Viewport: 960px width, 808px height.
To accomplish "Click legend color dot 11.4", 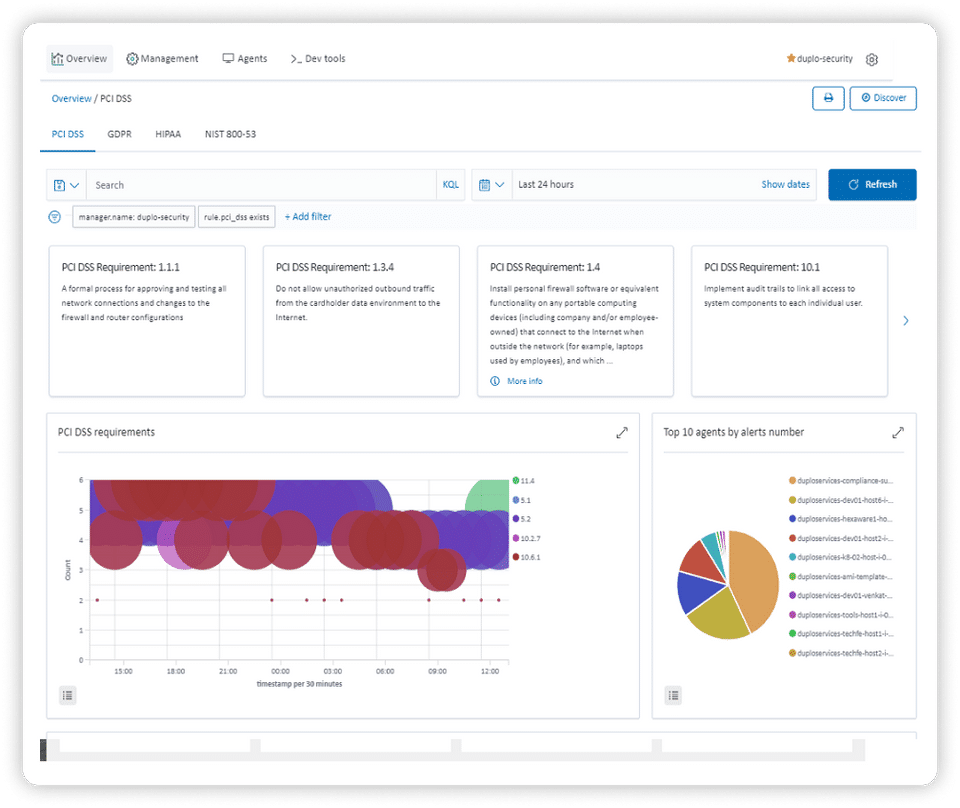I will click(516, 481).
